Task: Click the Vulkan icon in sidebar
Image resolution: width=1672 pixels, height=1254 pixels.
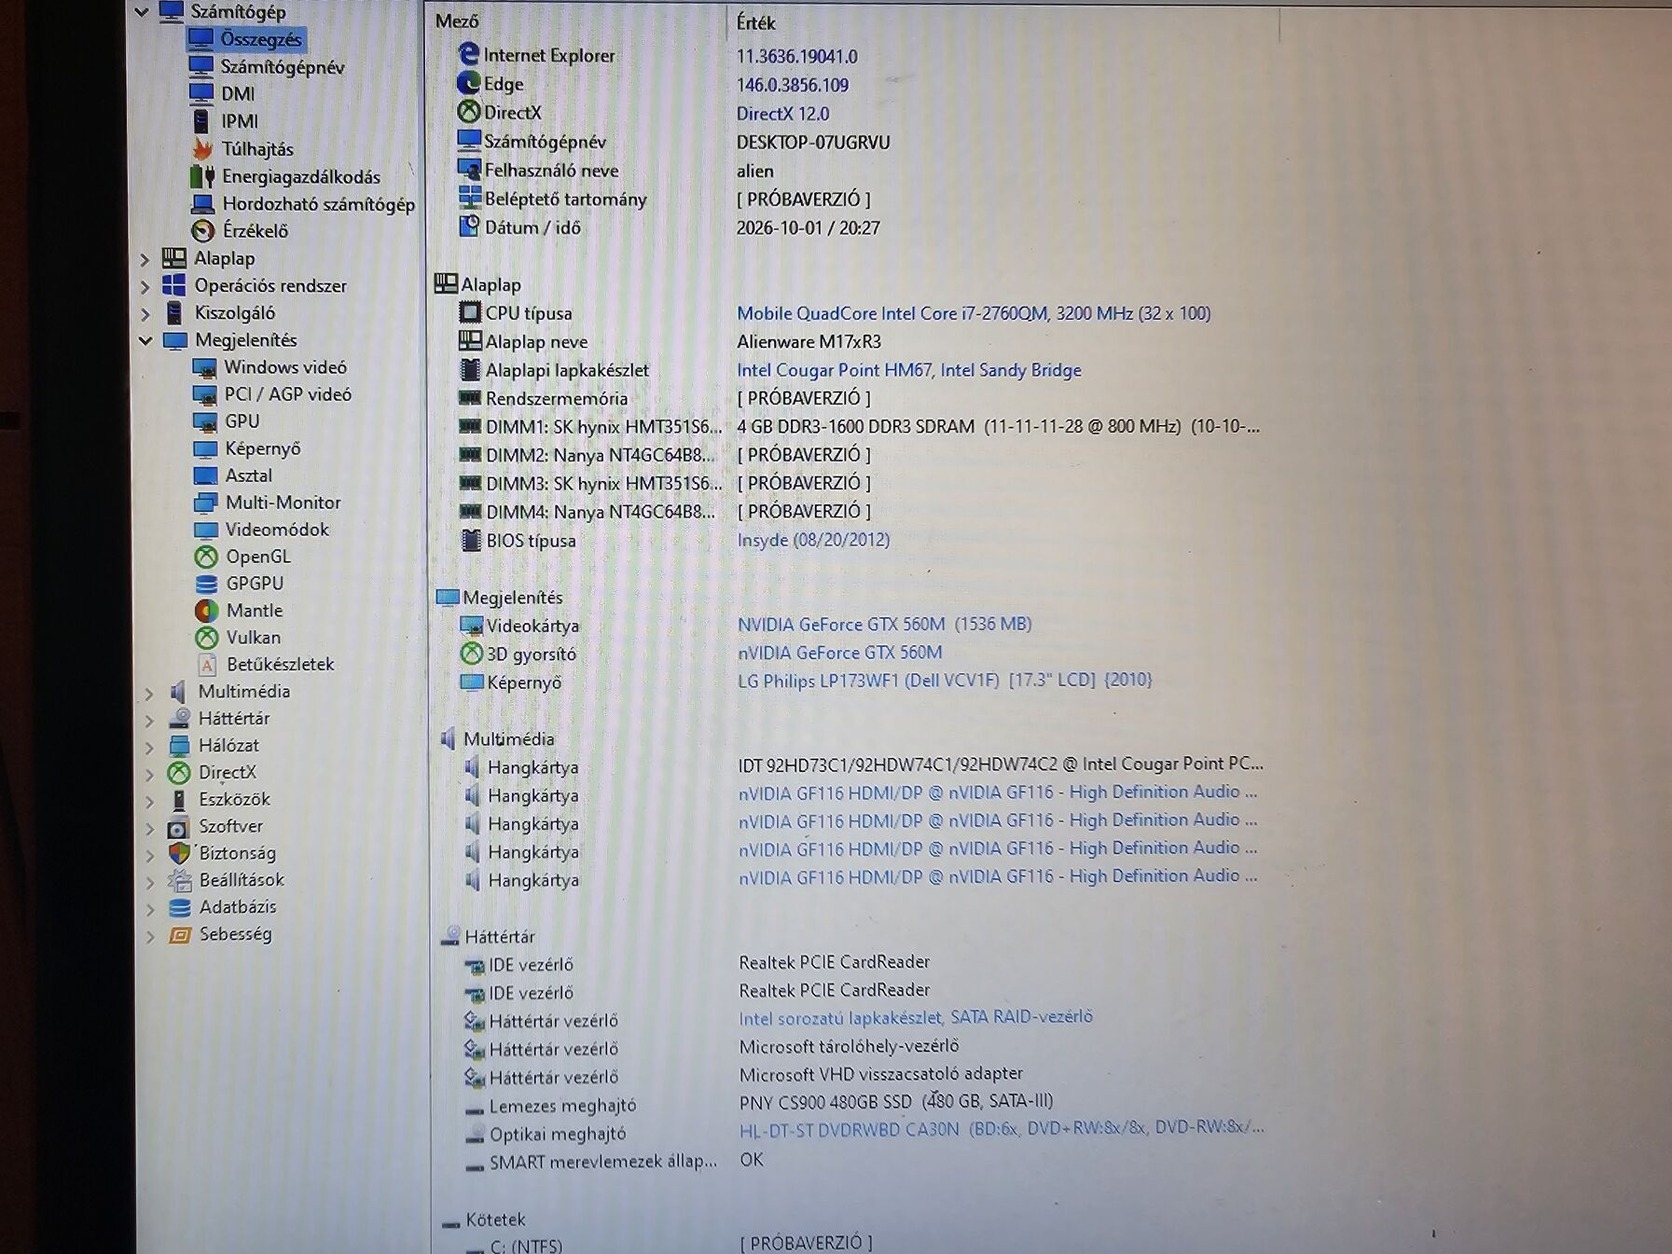Action: (206, 637)
